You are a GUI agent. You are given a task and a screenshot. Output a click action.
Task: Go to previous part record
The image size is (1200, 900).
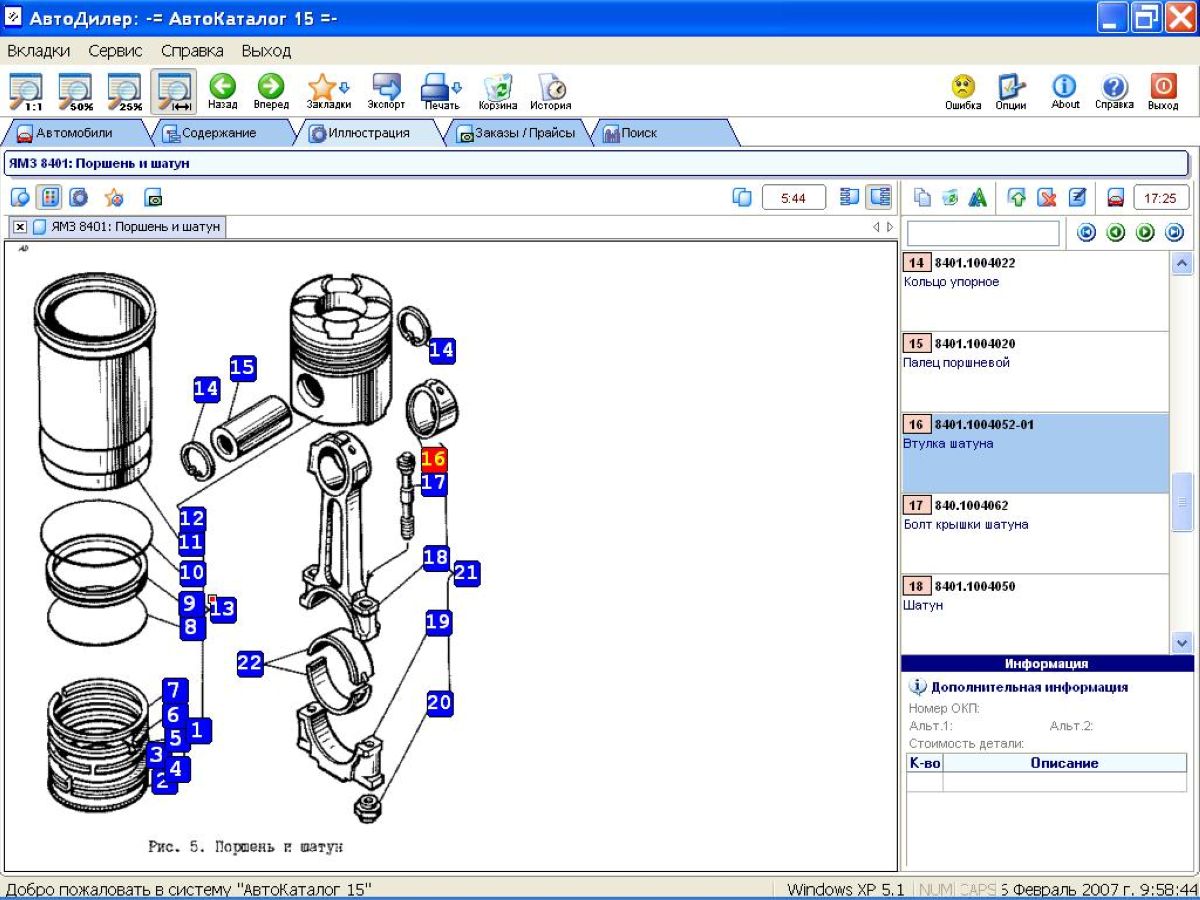1116,233
